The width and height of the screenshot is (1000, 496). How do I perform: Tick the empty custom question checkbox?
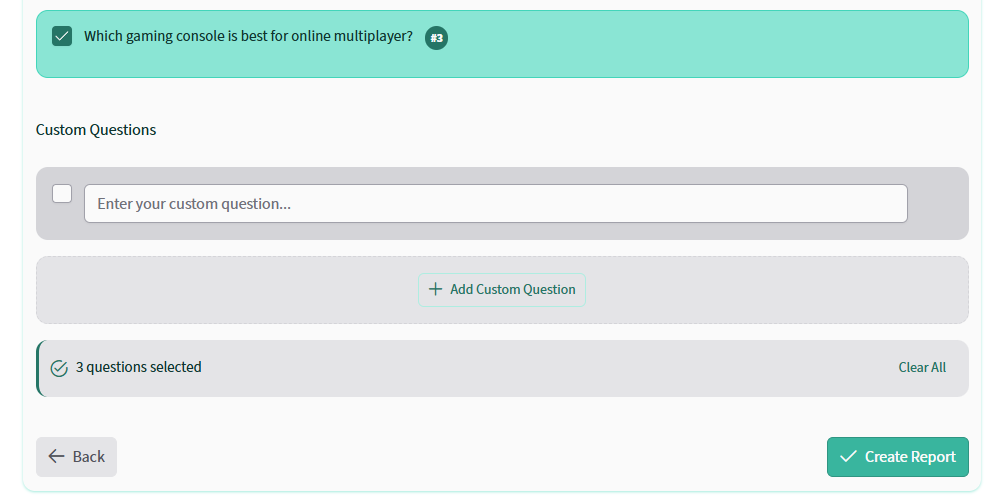point(62,193)
